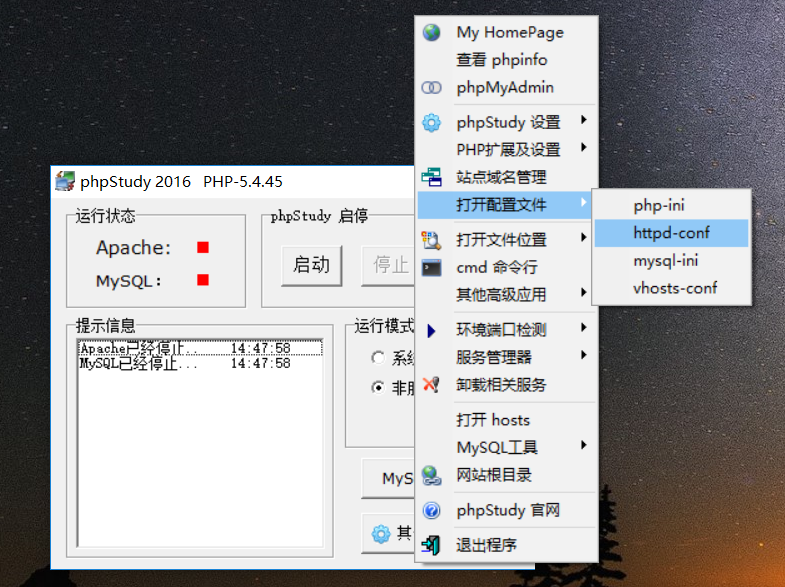
Task: Select log line MySQL已经停止
Action: (200, 363)
